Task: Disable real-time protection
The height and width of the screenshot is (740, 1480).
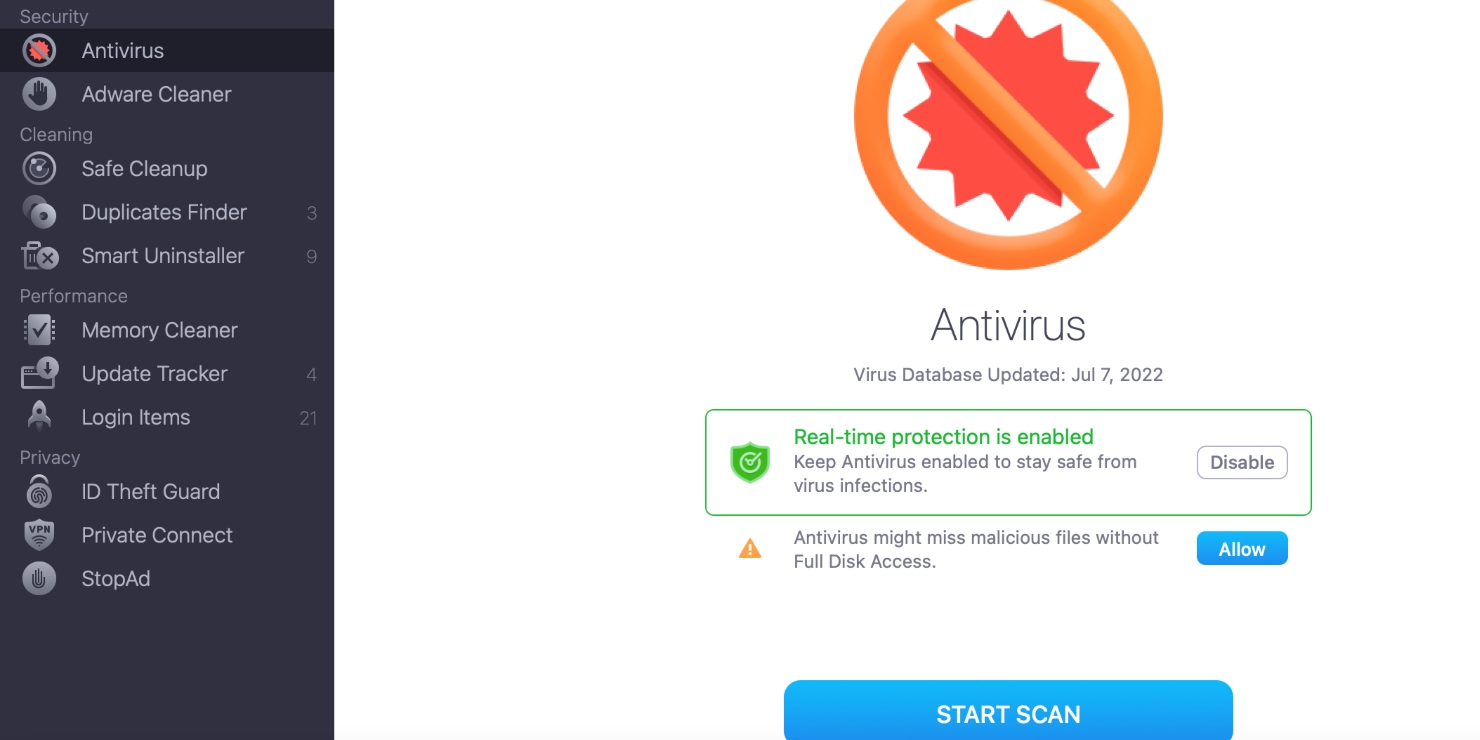Action: pos(1242,463)
